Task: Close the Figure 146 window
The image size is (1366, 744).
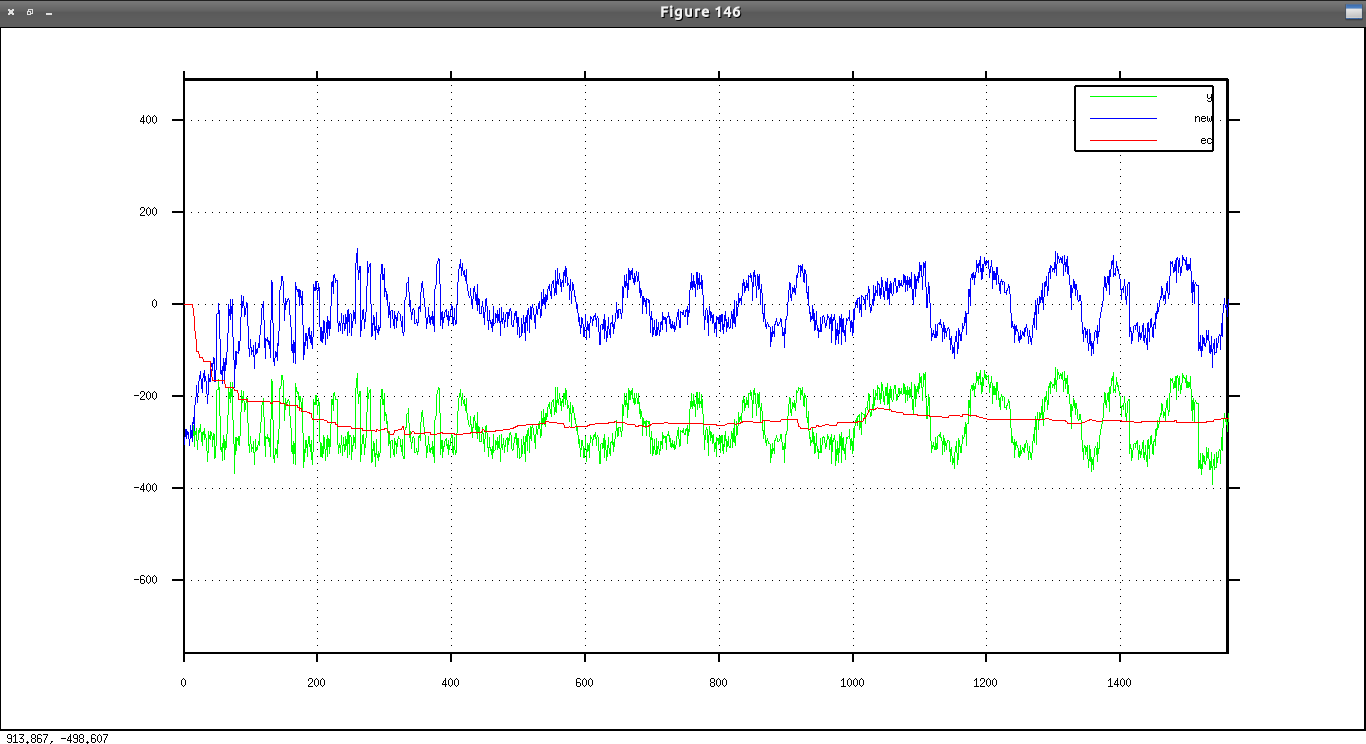Action: 11,12
